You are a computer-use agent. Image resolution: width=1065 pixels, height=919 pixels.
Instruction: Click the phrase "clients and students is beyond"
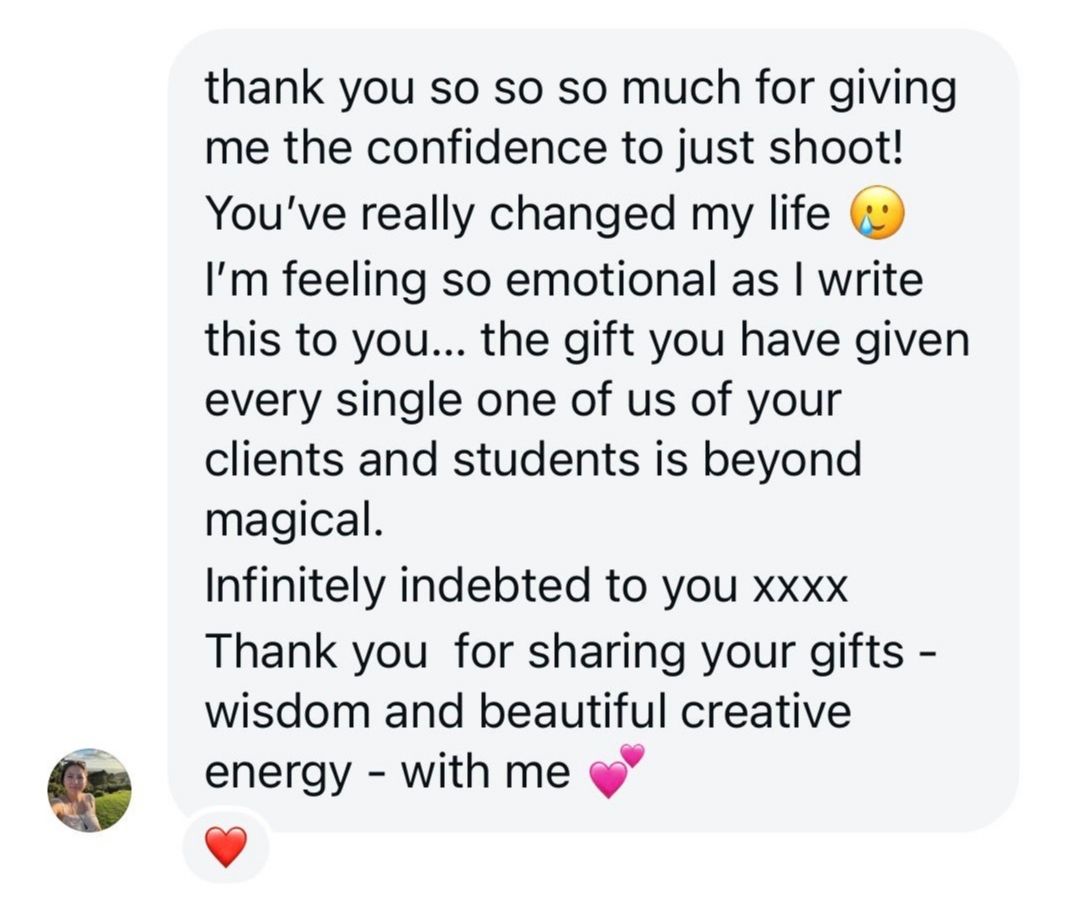point(532,461)
